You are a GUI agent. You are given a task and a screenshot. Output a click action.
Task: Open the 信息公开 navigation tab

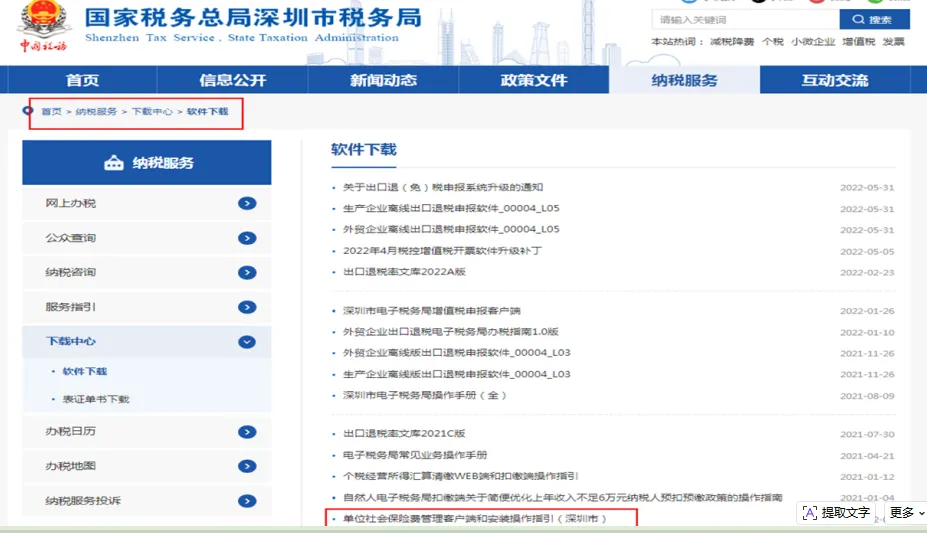232,80
